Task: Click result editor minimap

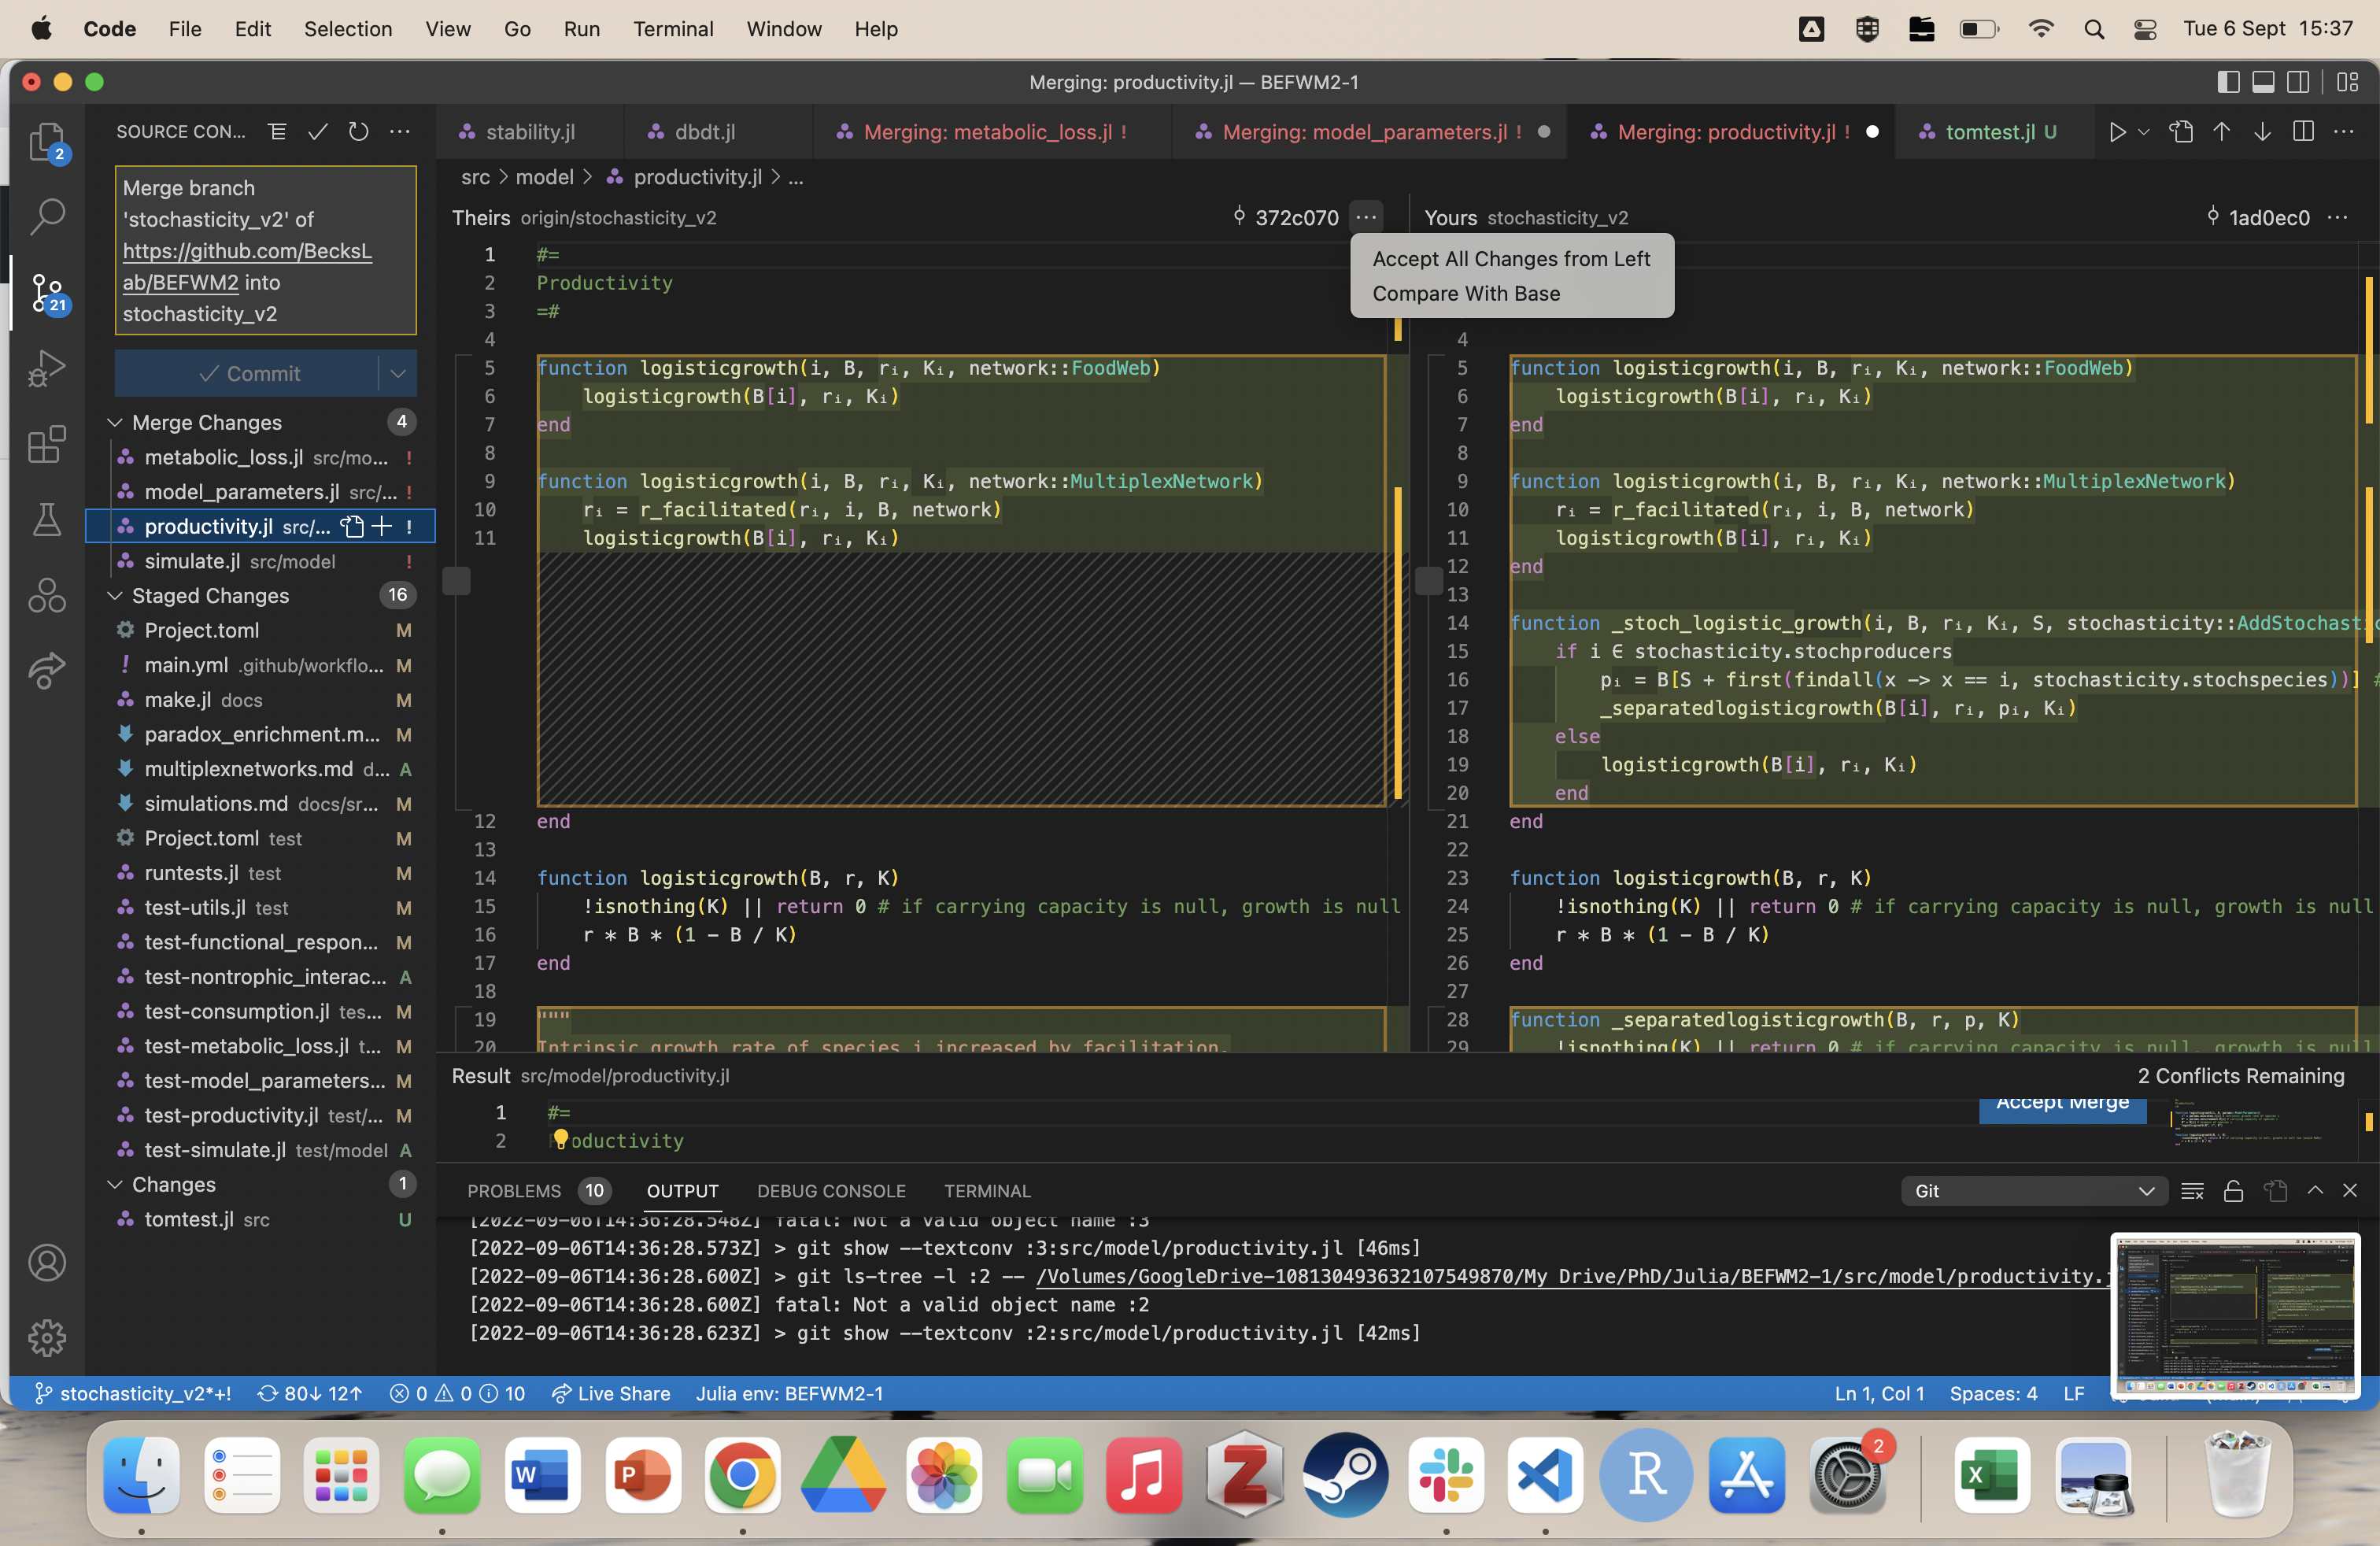Action: click(2260, 1125)
